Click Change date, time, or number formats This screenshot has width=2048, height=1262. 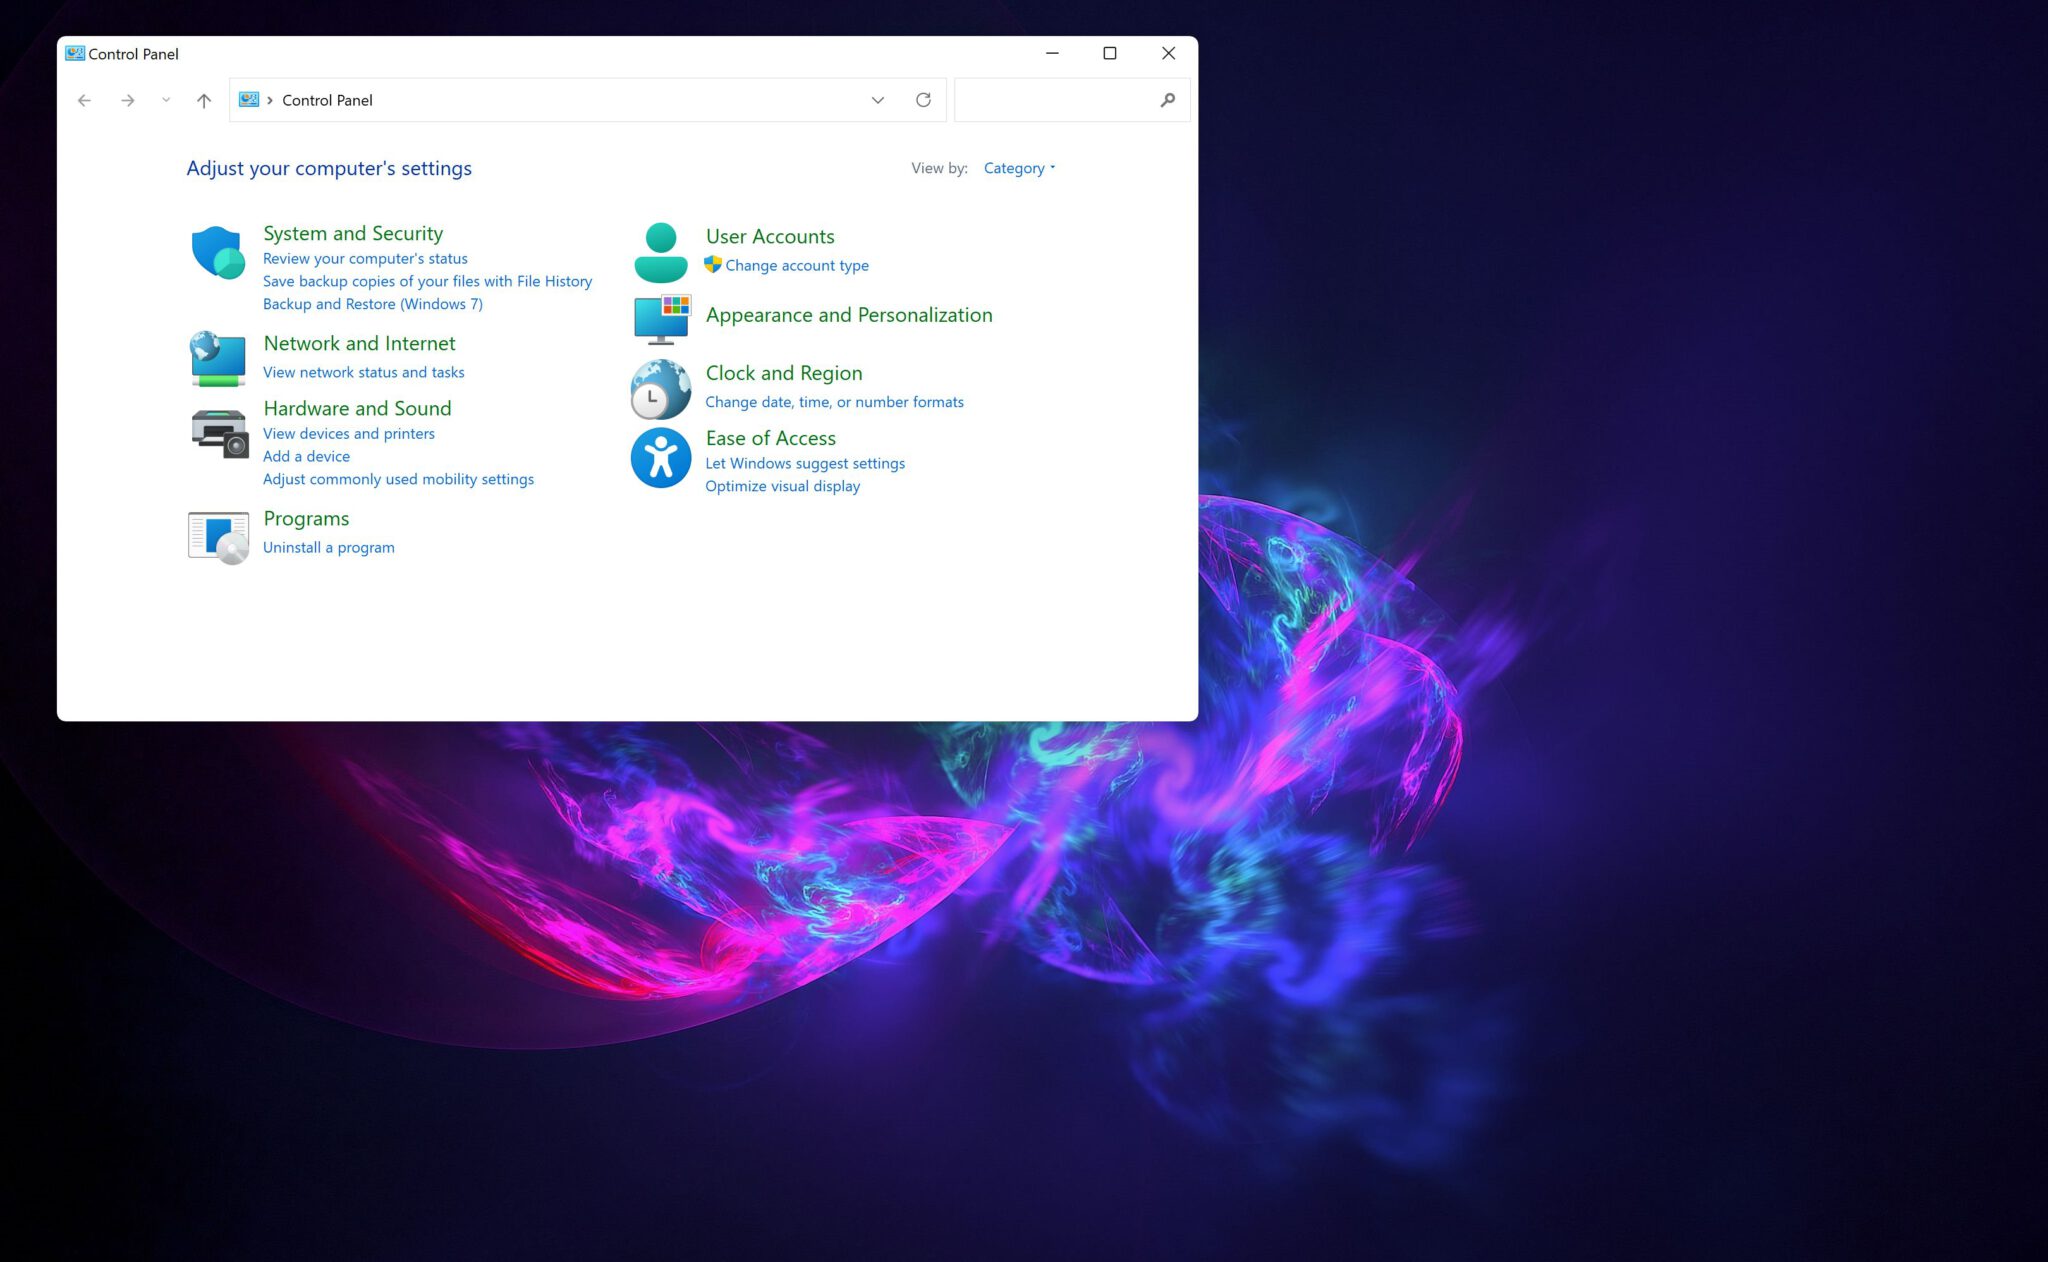(x=834, y=401)
